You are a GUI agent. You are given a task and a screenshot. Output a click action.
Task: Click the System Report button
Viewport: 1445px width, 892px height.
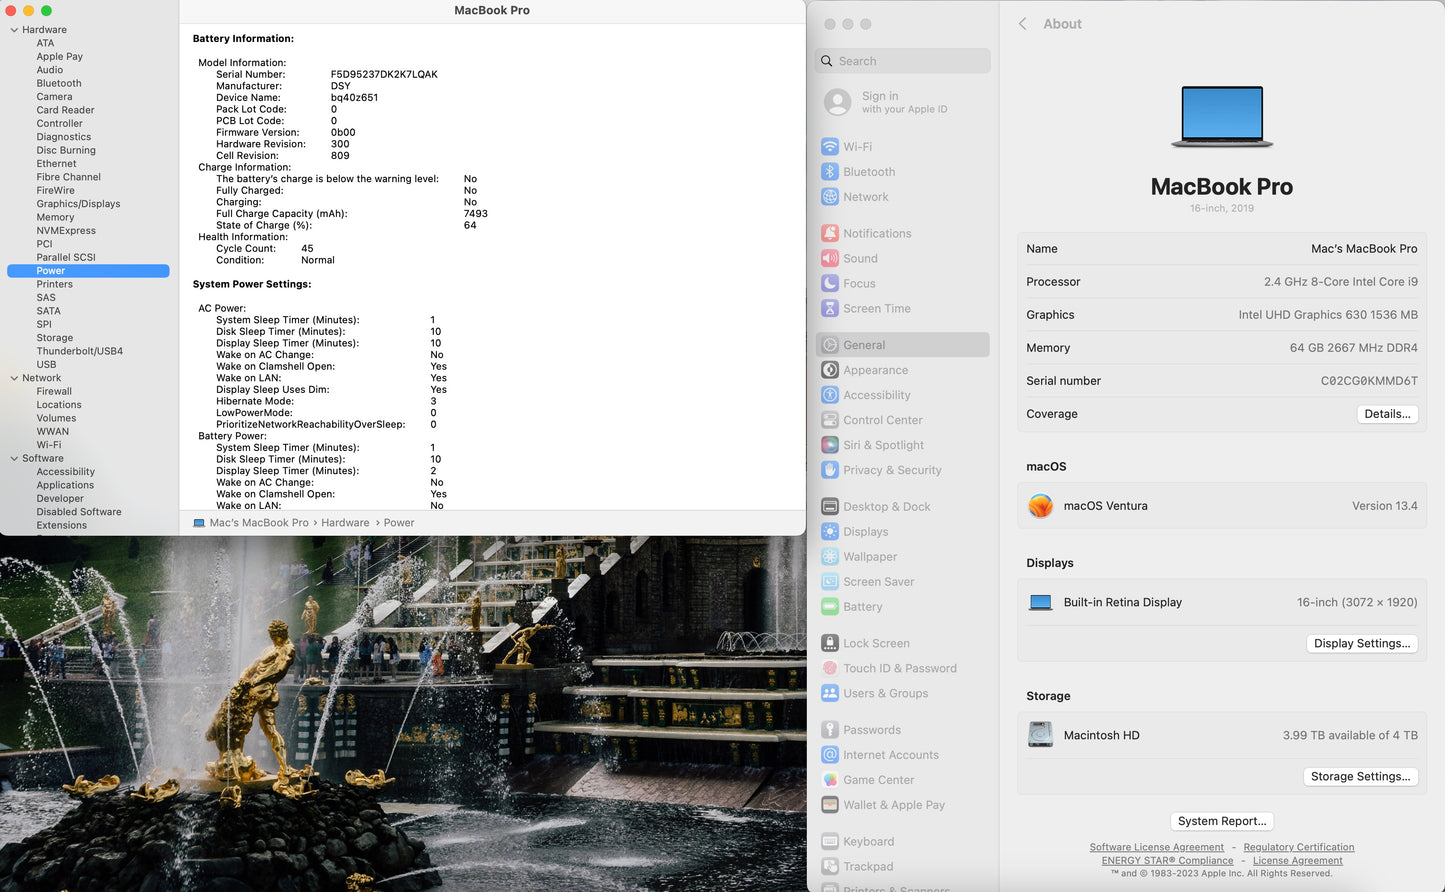(x=1222, y=821)
